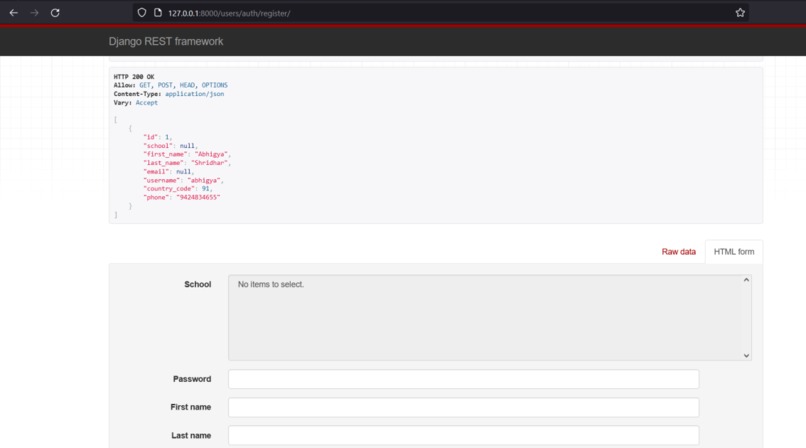Switch to the Raw data tab

(x=679, y=252)
